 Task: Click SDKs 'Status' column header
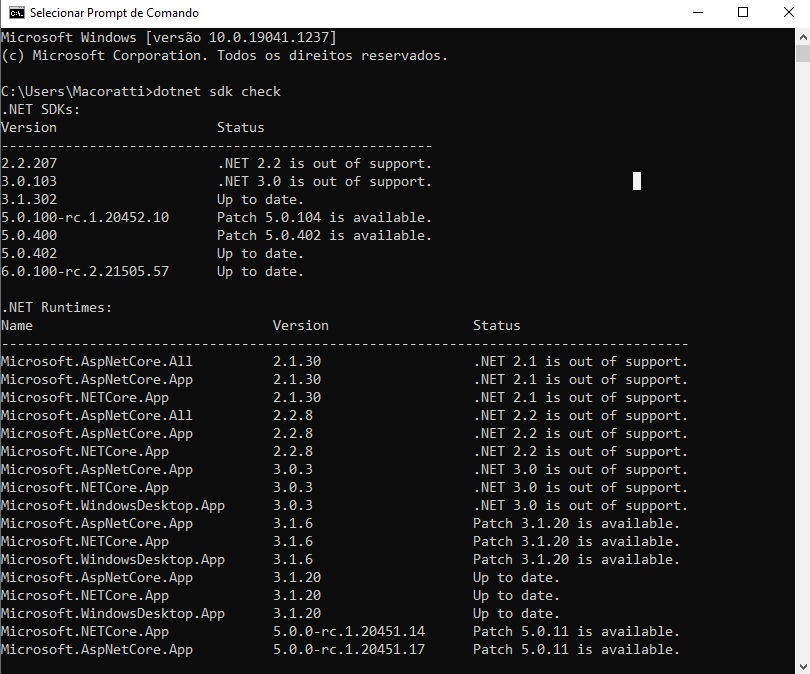pos(241,128)
